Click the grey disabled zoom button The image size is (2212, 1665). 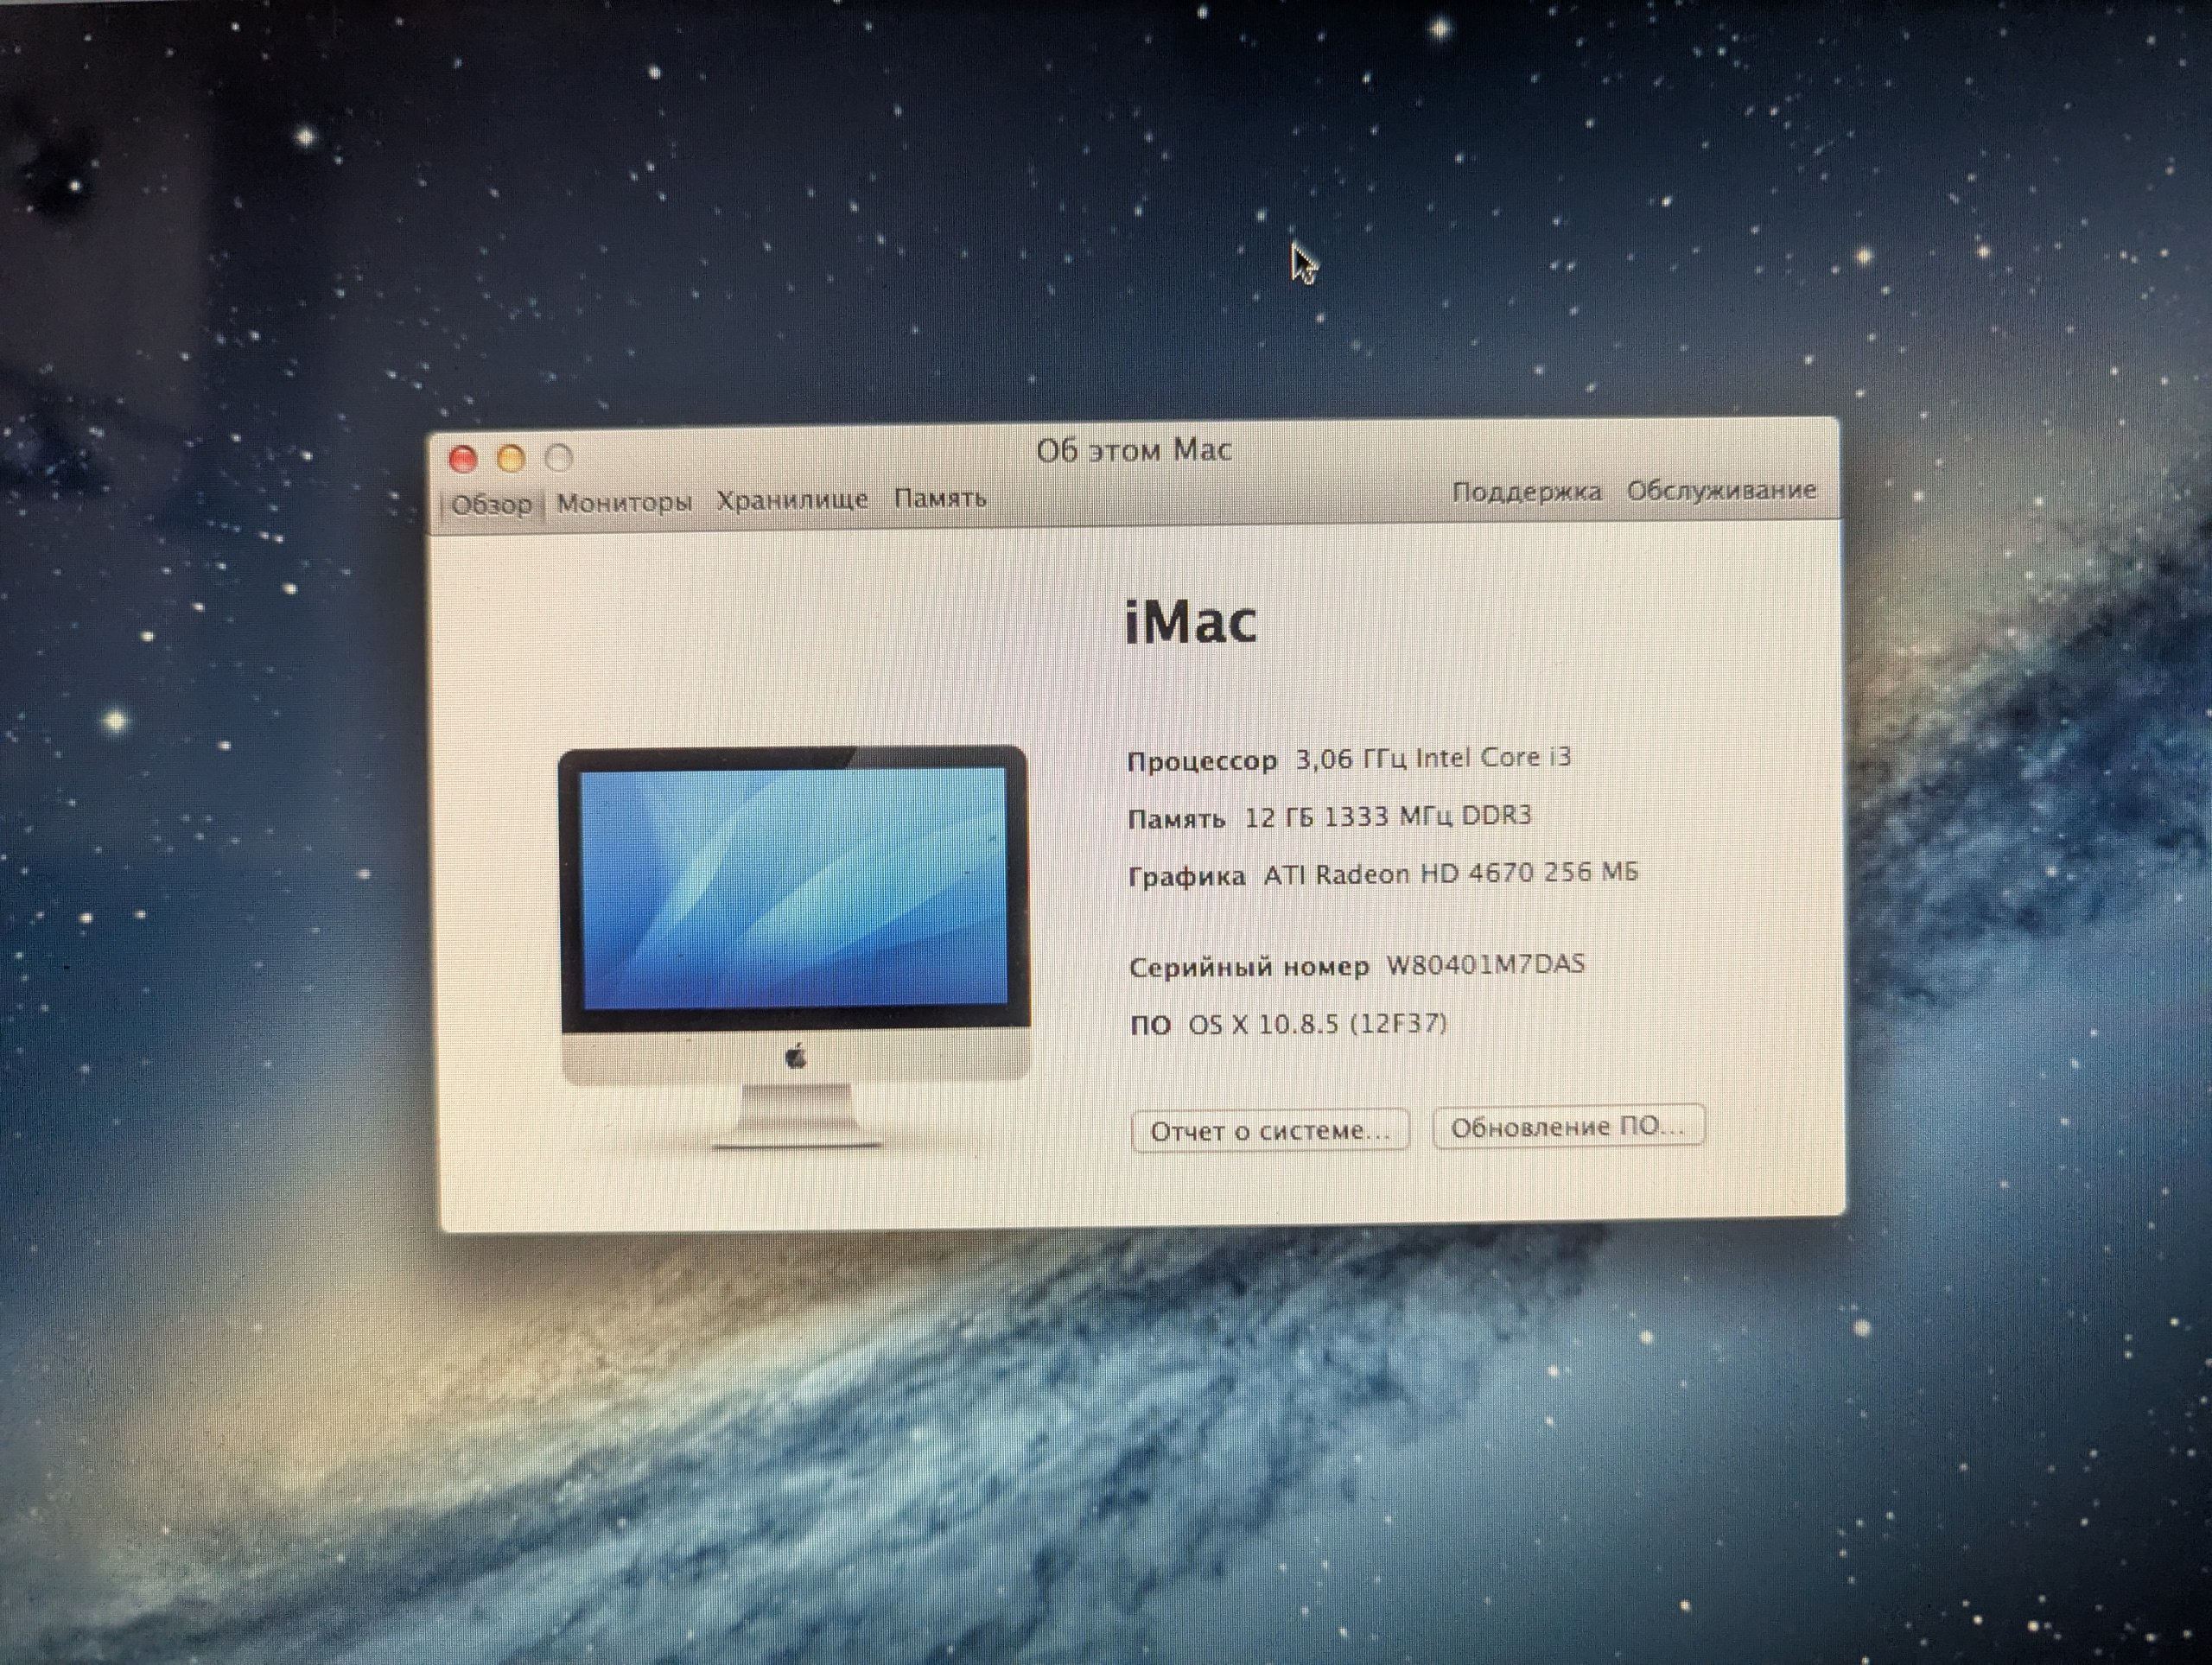[x=559, y=458]
